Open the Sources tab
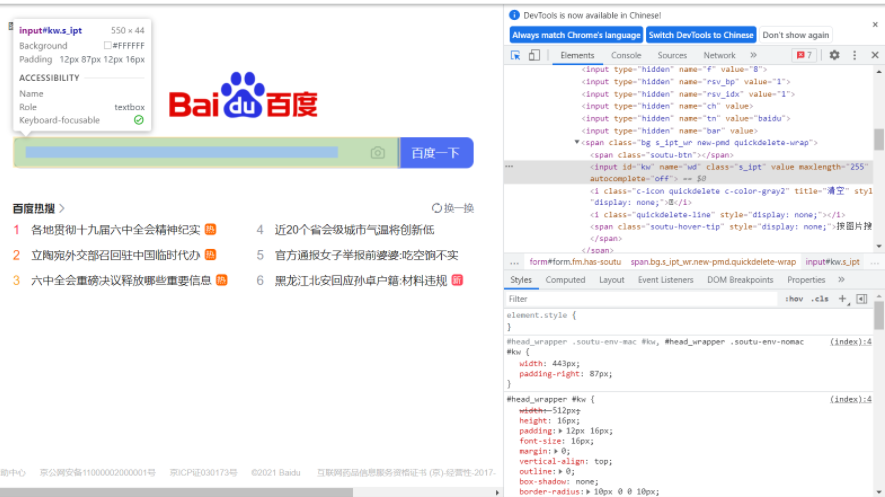The width and height of the screenshot is (885, 497). point(672,55)
